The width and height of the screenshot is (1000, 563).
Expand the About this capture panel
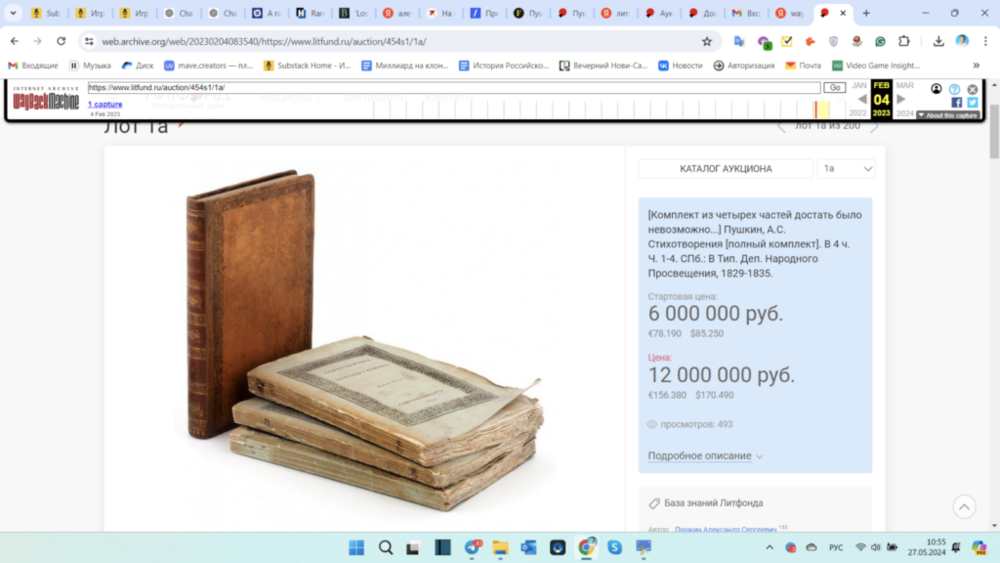pos(947,115)
